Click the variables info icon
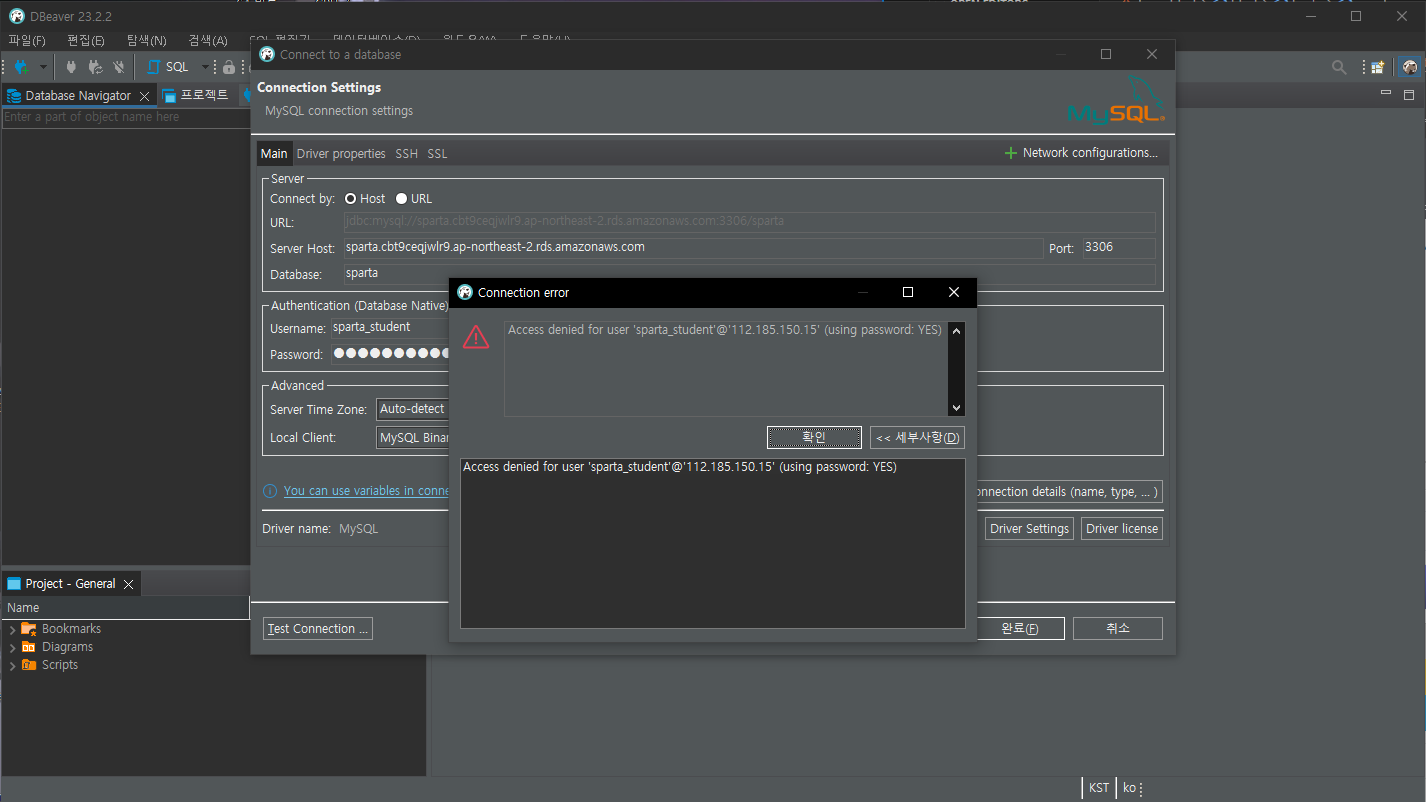Image resolution: width=1426 pixels, height=802 pixels. click(270, 491)
